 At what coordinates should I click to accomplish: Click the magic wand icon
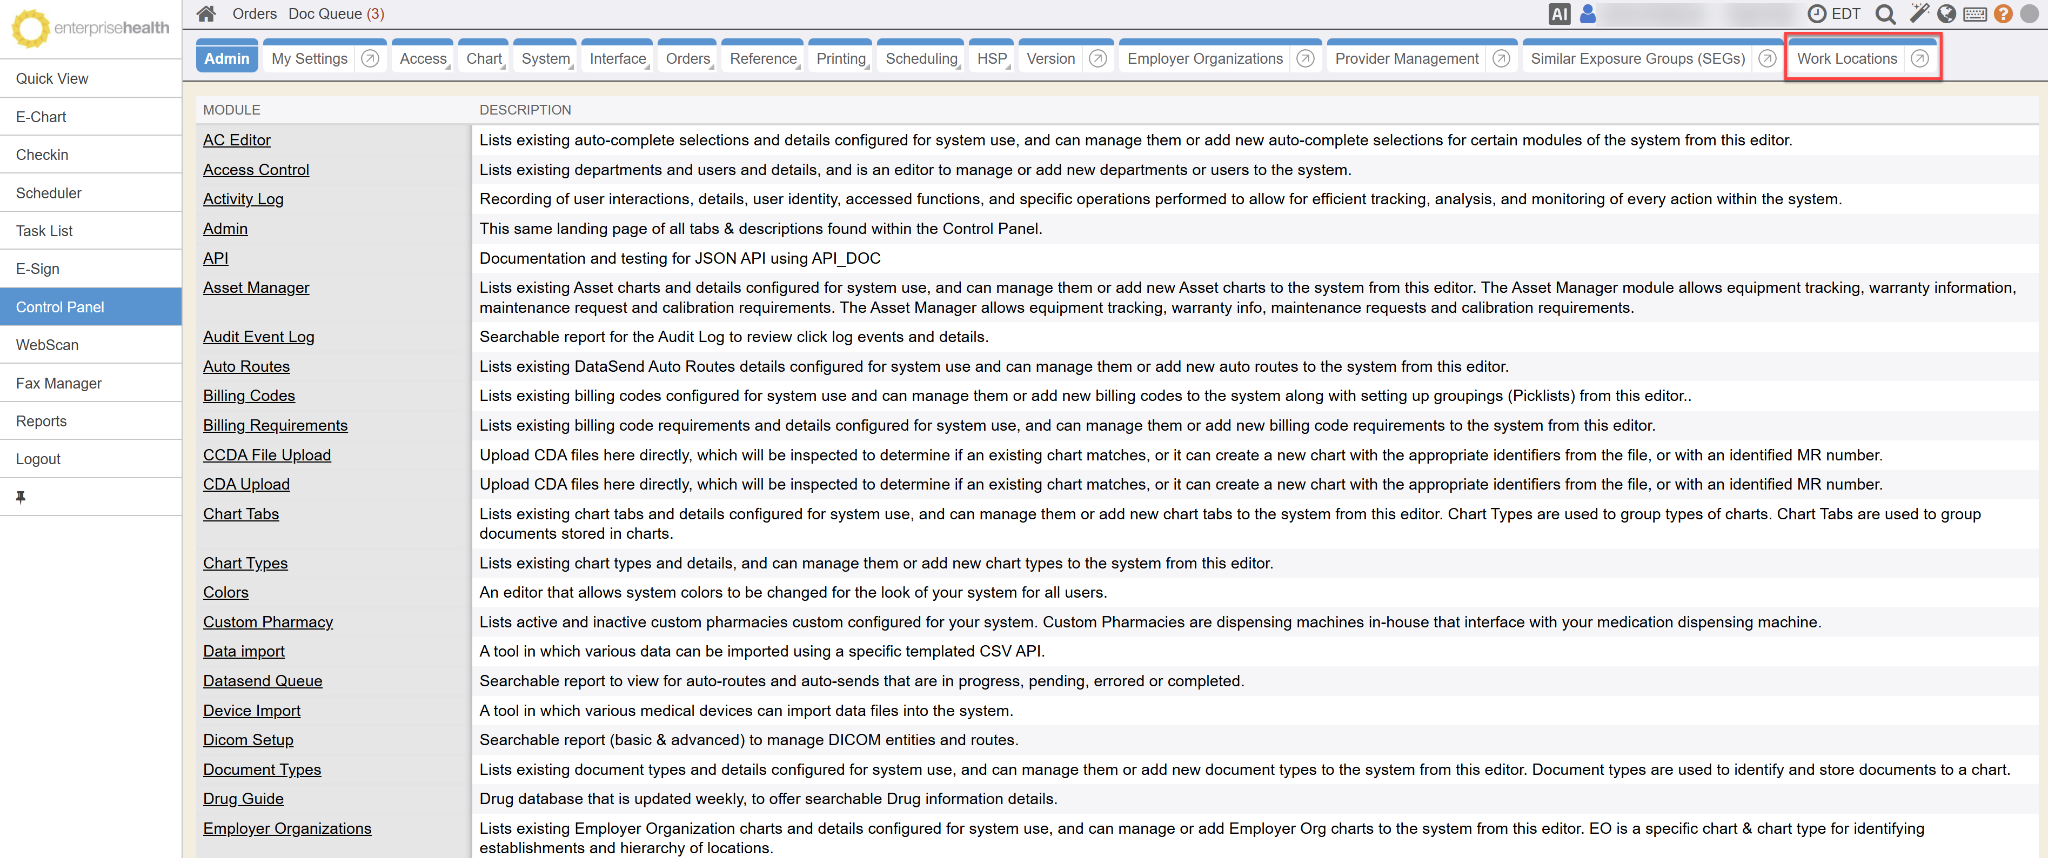pos(1918,14)
